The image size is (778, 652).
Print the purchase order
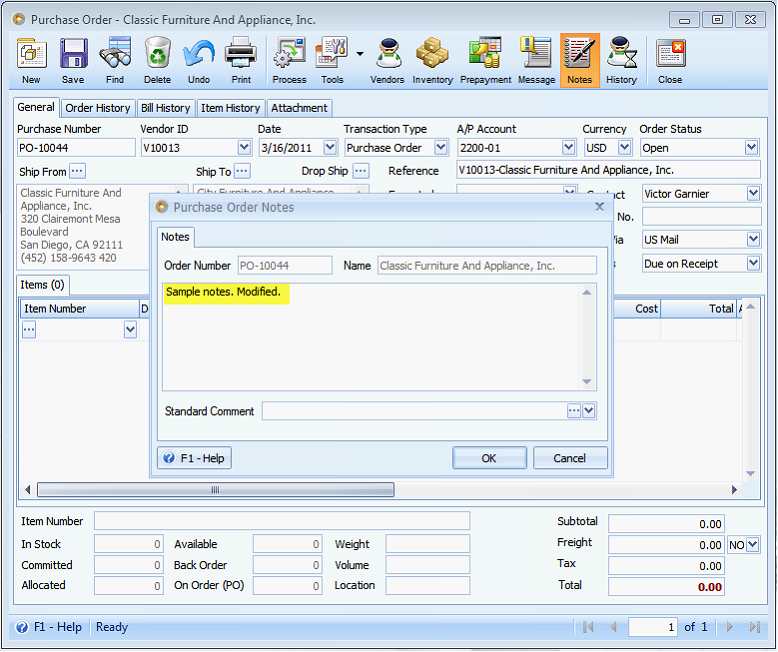241,61
